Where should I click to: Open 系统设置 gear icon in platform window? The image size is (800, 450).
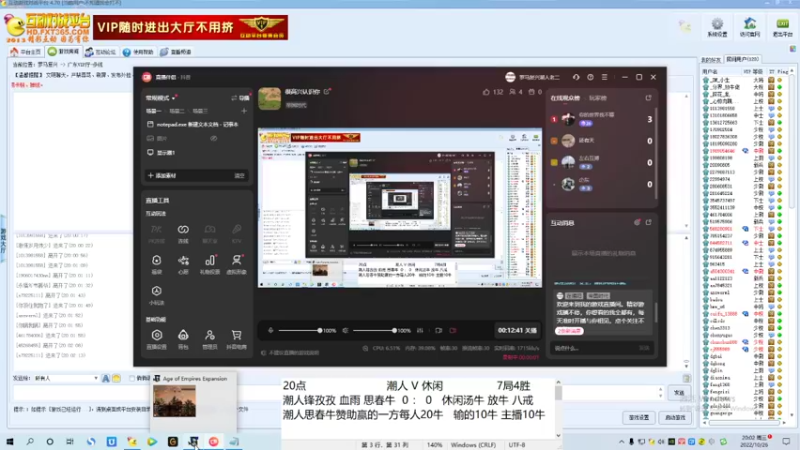click(717, 27)
